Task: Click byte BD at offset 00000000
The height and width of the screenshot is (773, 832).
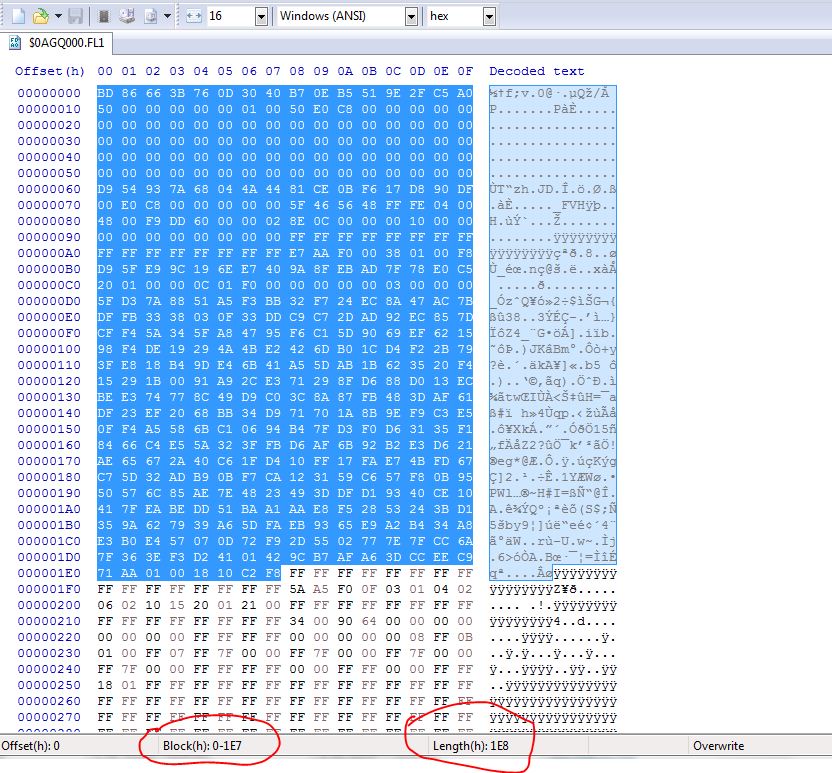Action: click(105, 93)
